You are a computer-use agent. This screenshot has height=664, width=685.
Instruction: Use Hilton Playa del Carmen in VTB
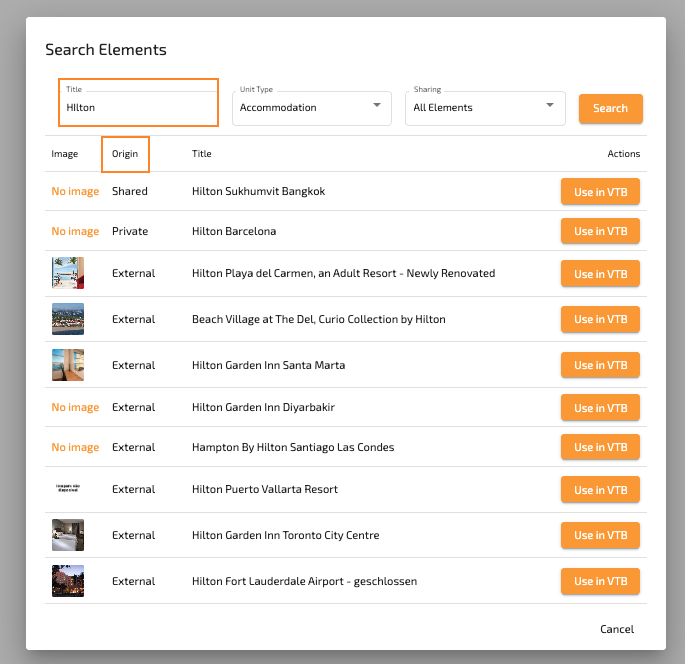[x=600, y=273]
